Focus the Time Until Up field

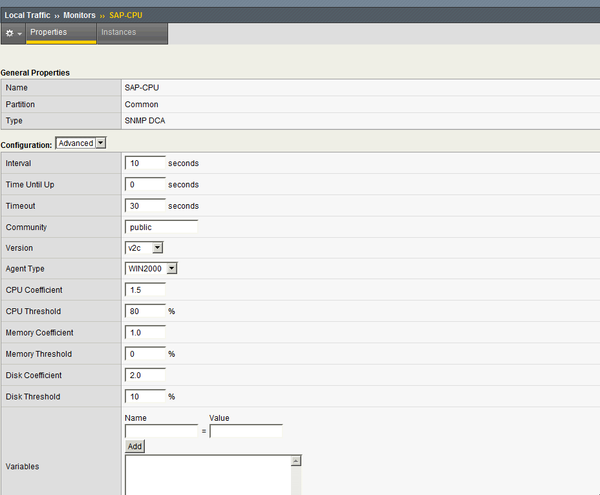pyautogui.click(x=145, y=185)
